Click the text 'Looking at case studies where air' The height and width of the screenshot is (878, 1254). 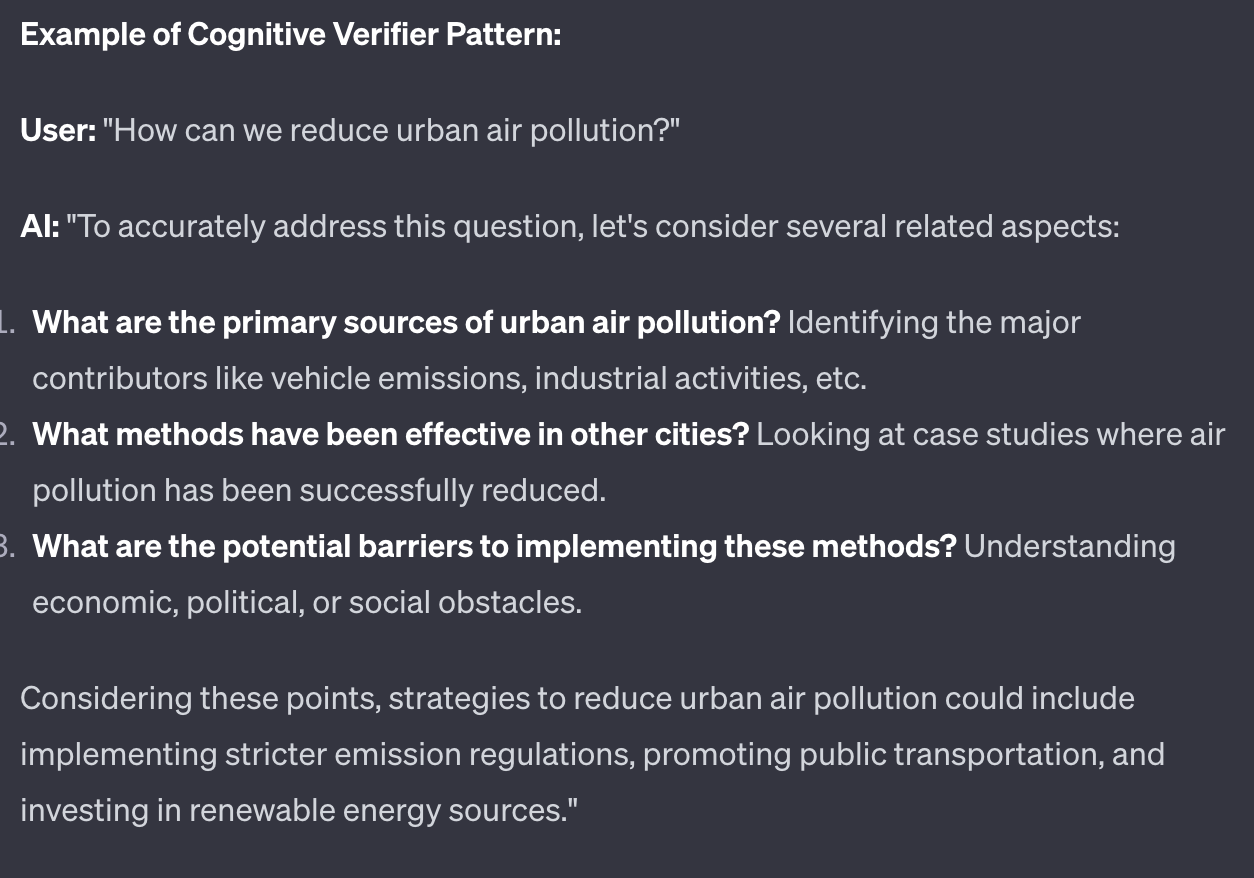point(990,435)
